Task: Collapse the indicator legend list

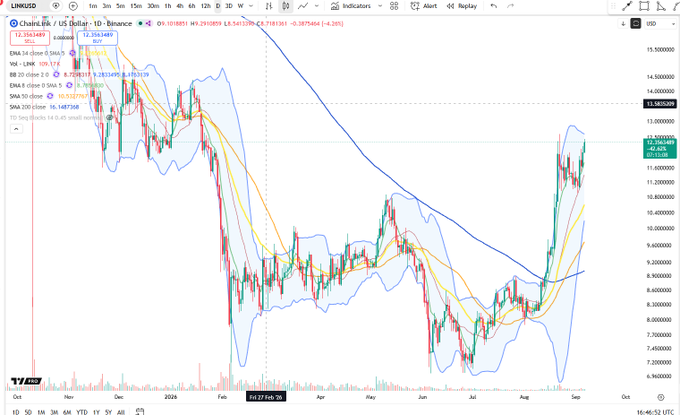Action: point(16,129)
